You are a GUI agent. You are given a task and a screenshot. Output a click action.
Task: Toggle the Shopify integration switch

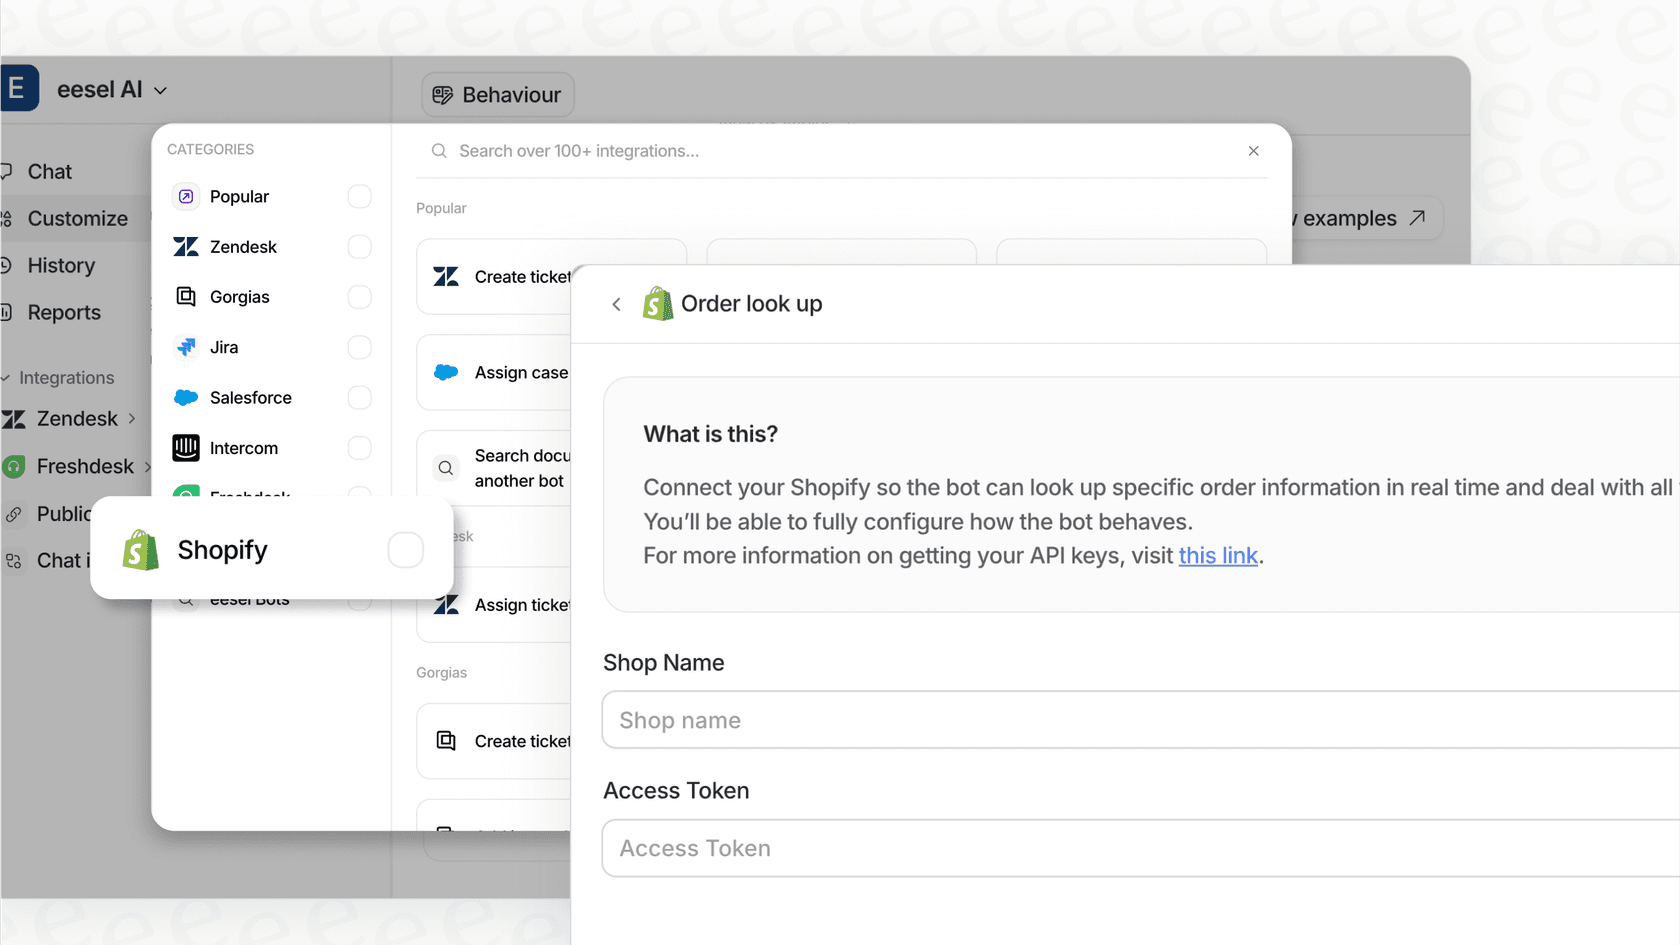[405, 549]
